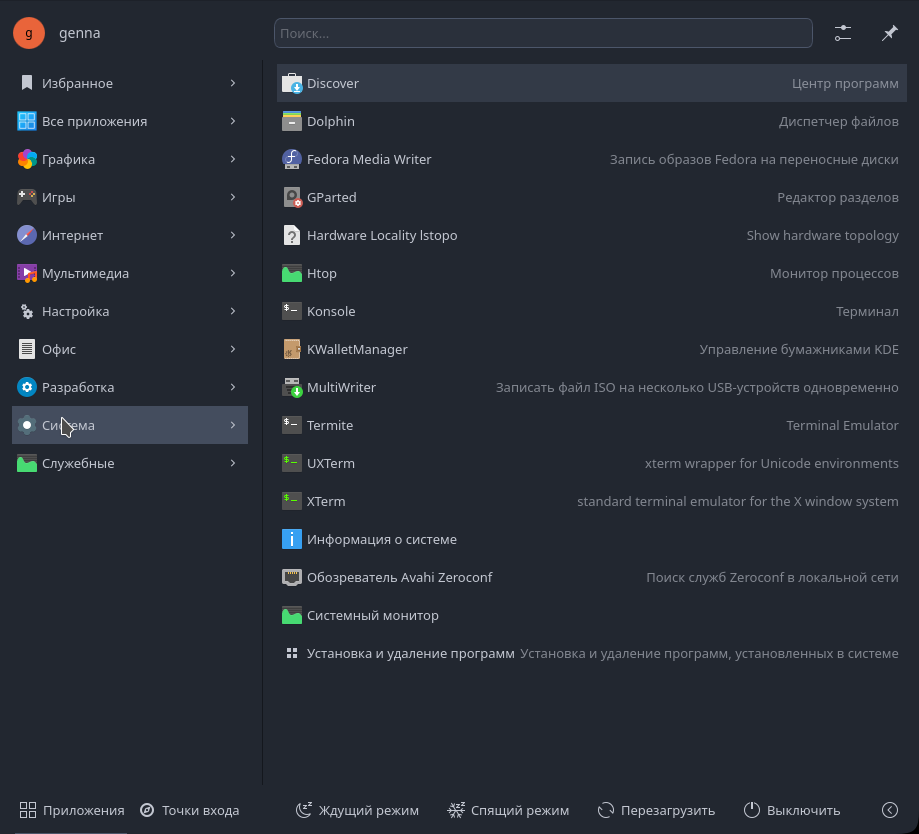
Task: Open KWalletManager wallet icon
Action: (291, 349)
